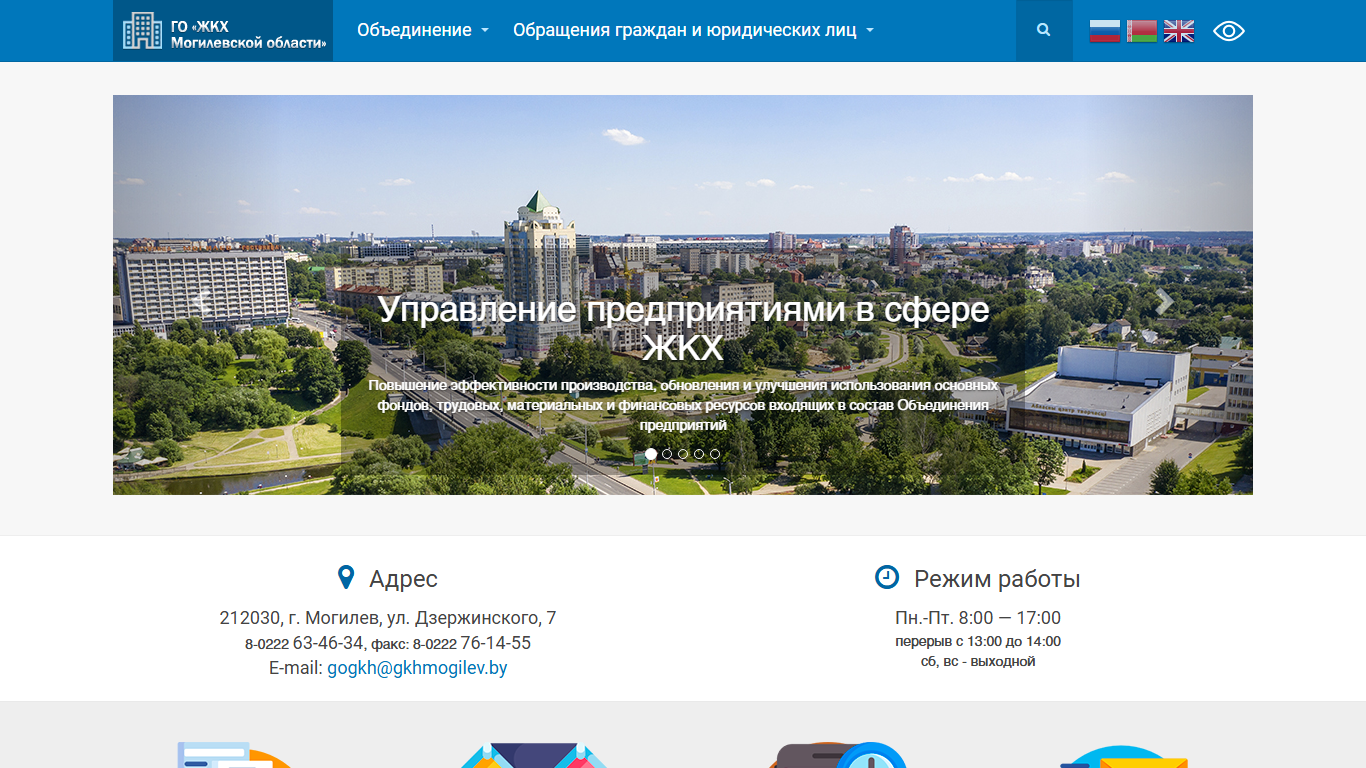Click сб, вс - выходной text
1366x768 pixels.
click(x=978, y=662)
